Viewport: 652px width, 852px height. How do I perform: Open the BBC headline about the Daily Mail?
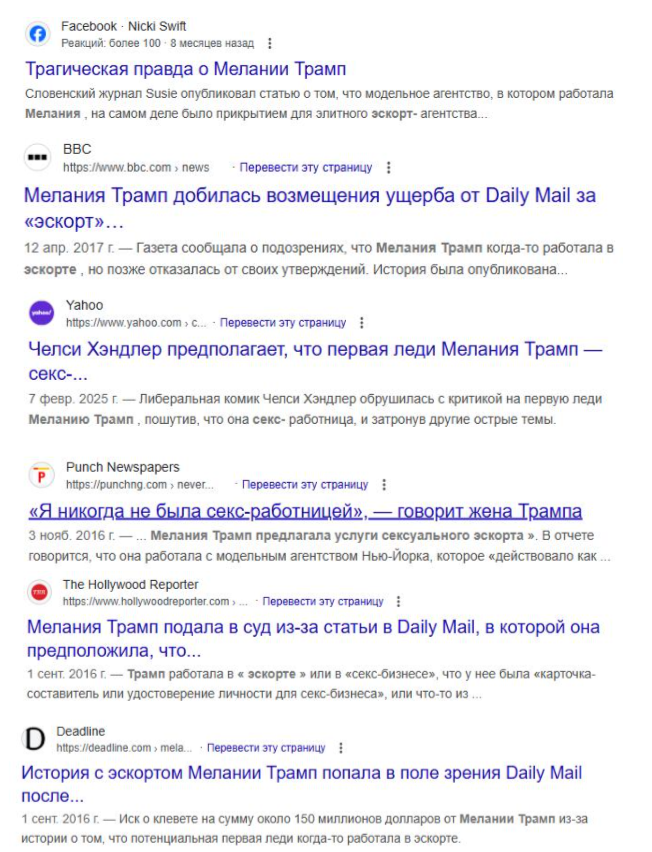pyautogui.click(x=310, y=208)
